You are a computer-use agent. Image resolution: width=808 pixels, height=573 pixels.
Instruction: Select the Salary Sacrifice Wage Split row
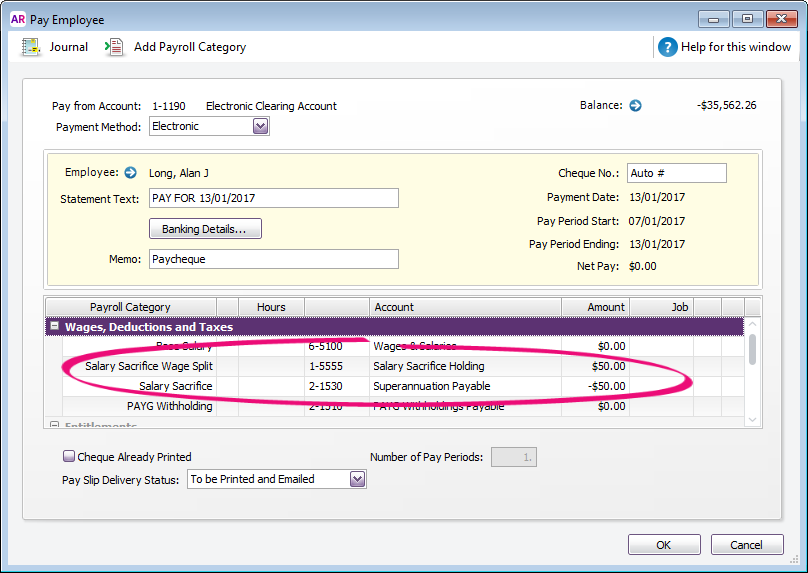coord(148,366)
